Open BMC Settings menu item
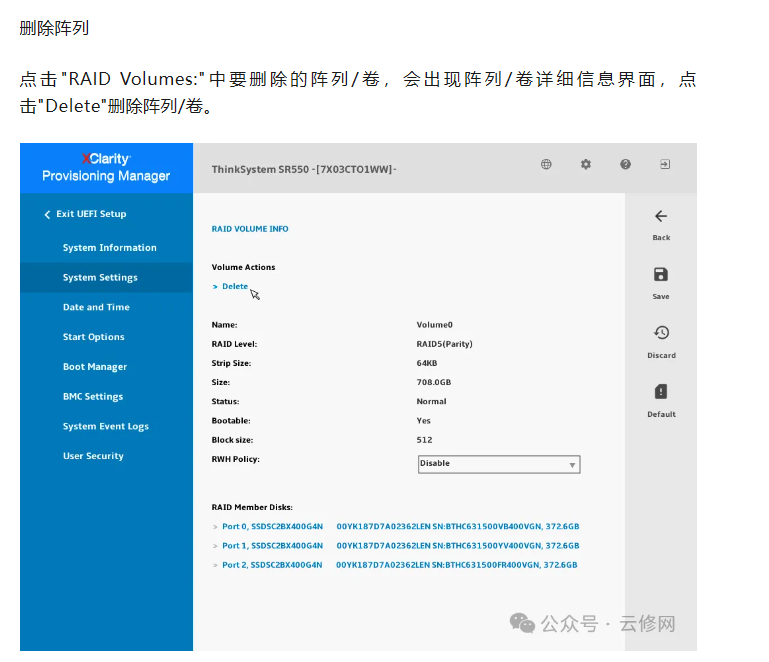 (93, 396)
